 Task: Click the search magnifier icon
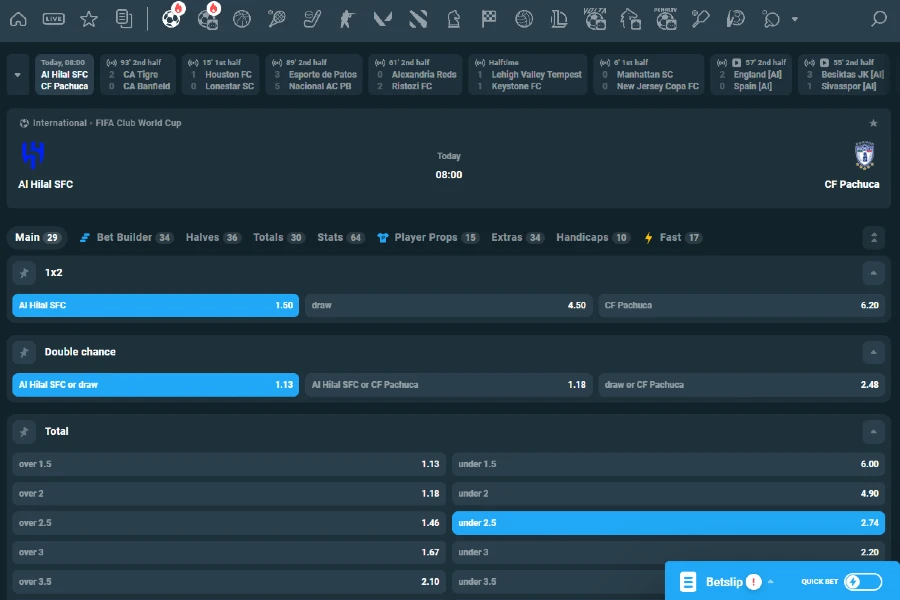tap(878, 19)
